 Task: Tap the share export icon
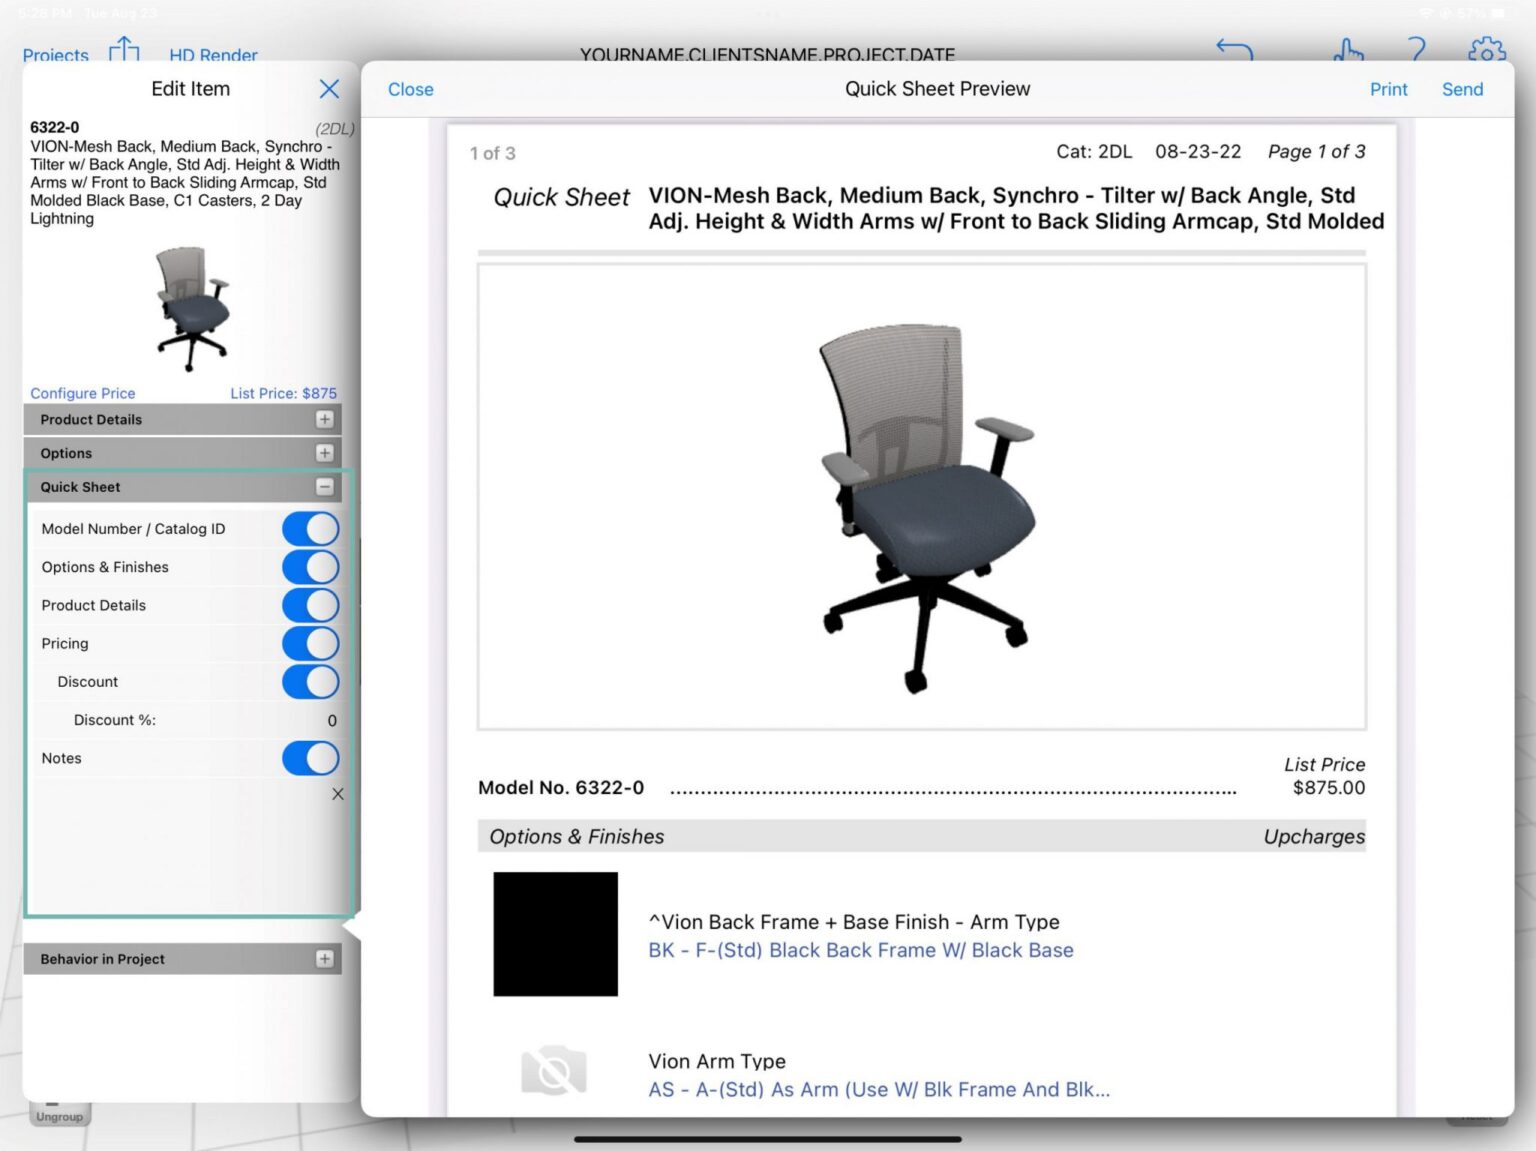pyautogui.click(x=124, y=48)
